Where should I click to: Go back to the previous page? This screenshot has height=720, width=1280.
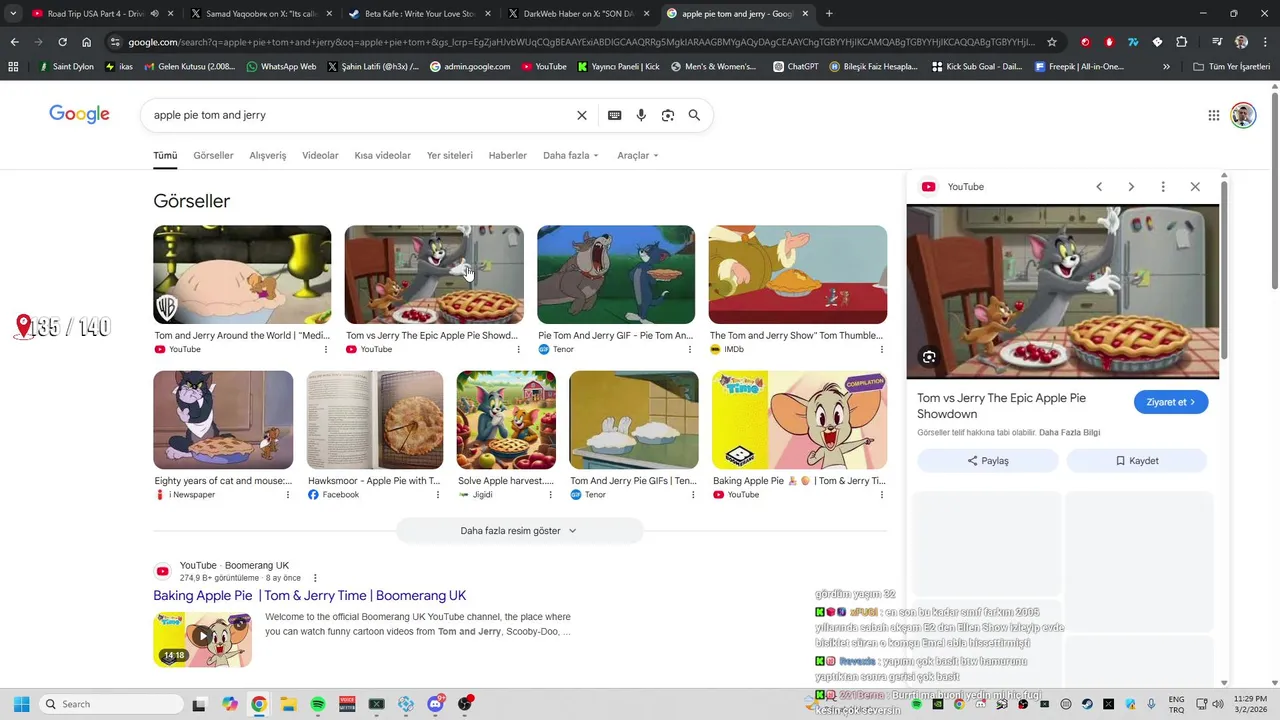point(14,42)
